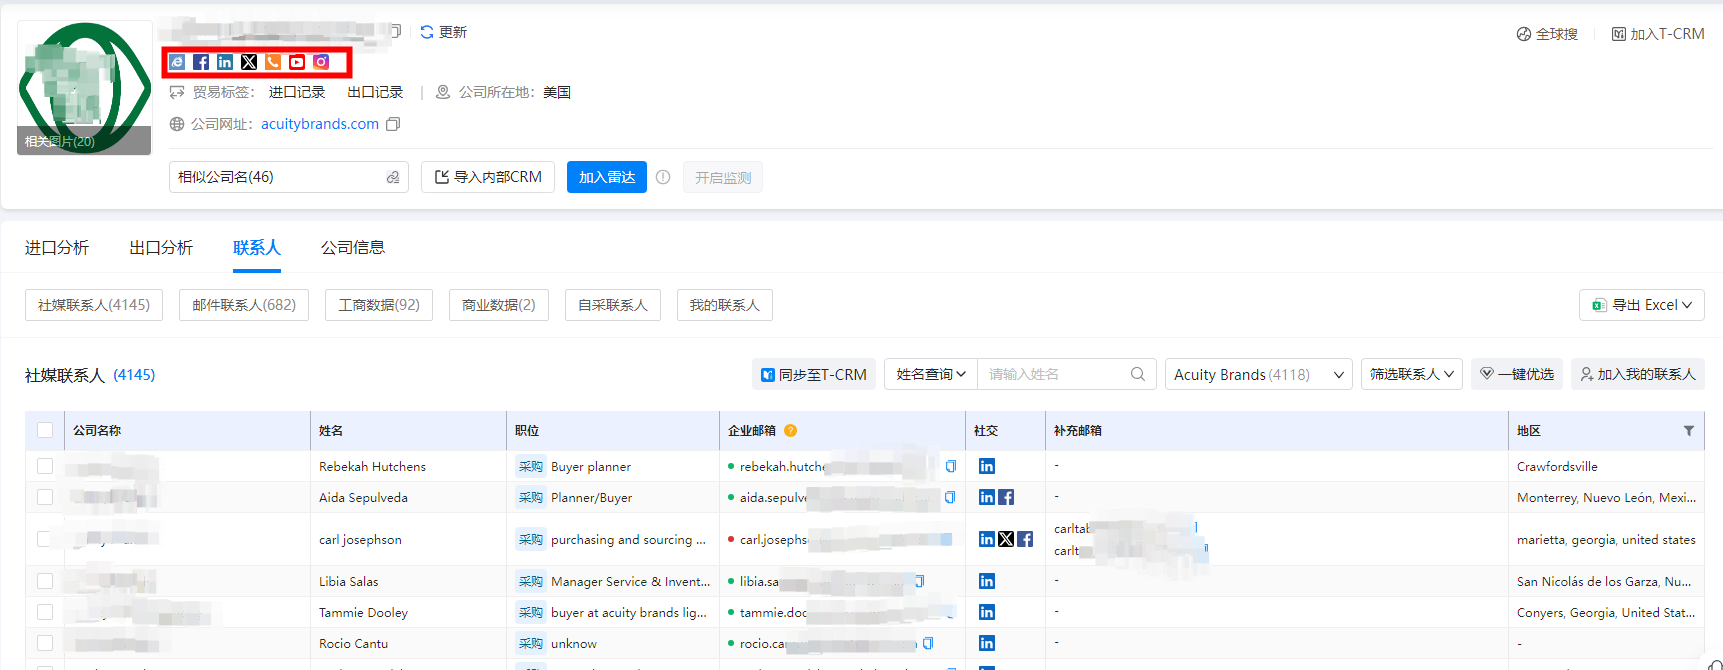The width and height of the screenshot is (1723, 670).
Task: Click the YouTube icon in company header
Action: (297, 62)
